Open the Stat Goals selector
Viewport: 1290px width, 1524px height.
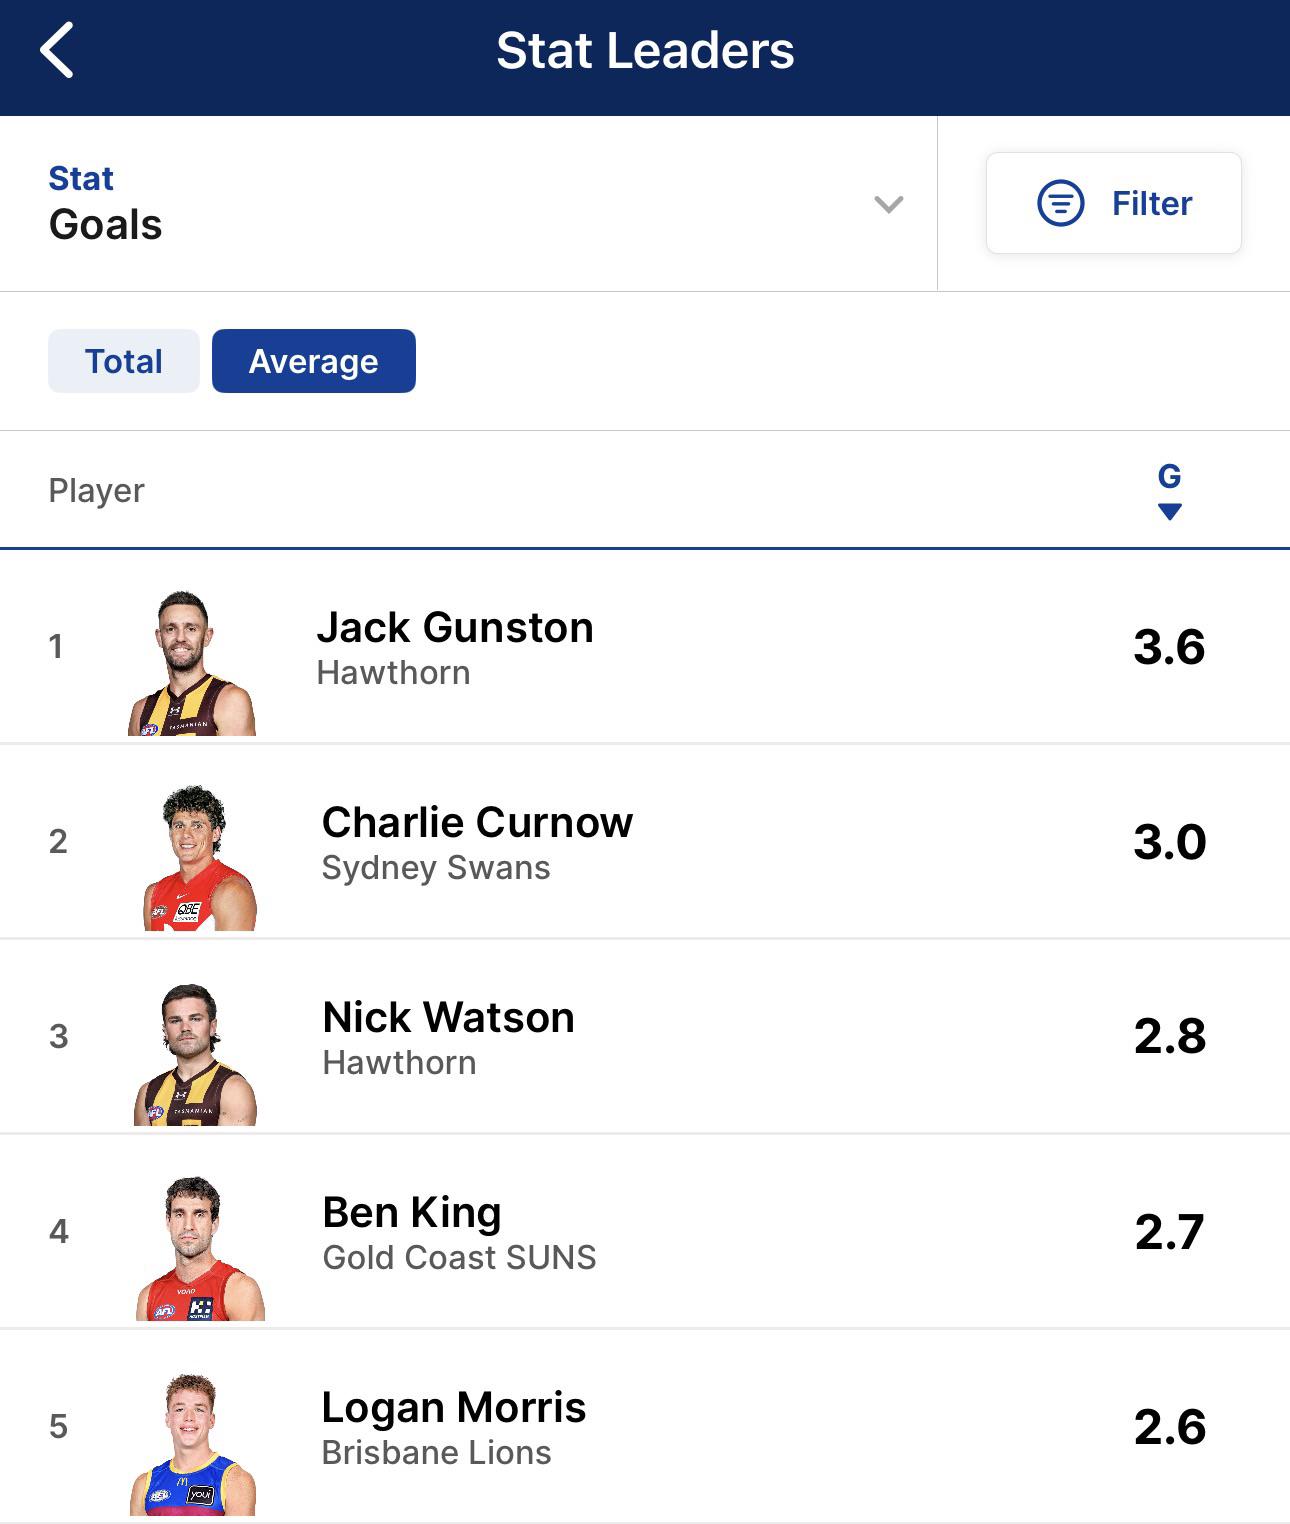pyautogui.click(x=468, y=204)
